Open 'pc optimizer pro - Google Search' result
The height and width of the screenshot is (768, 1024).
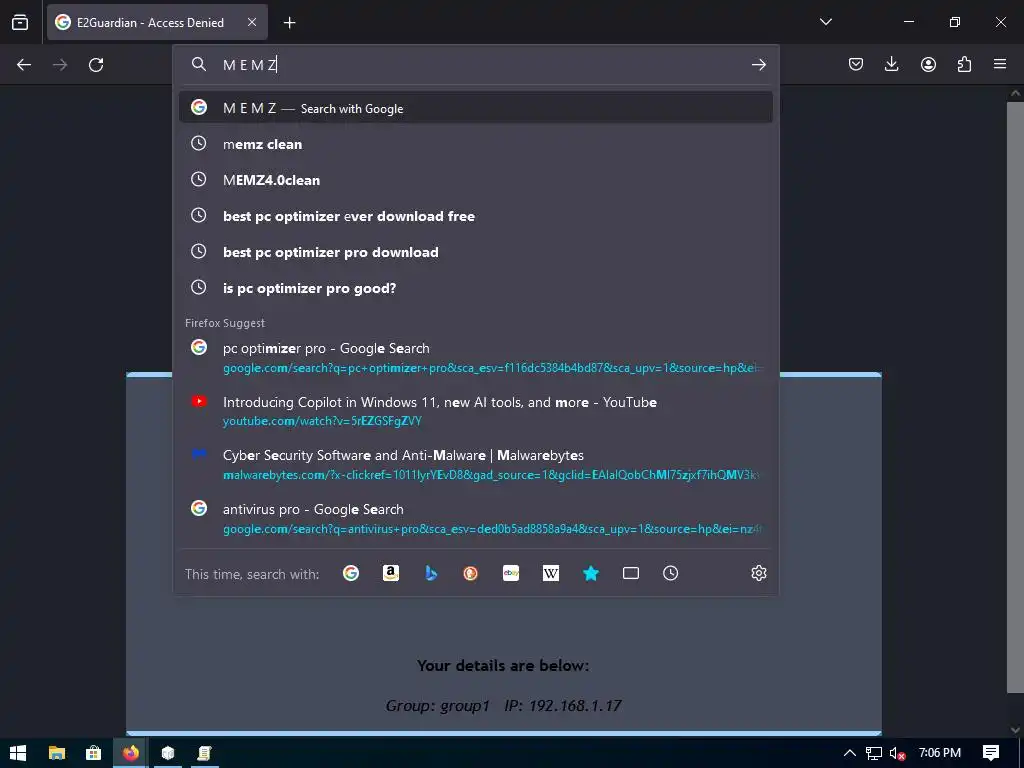pyautogui.click(x=475, y=357)
